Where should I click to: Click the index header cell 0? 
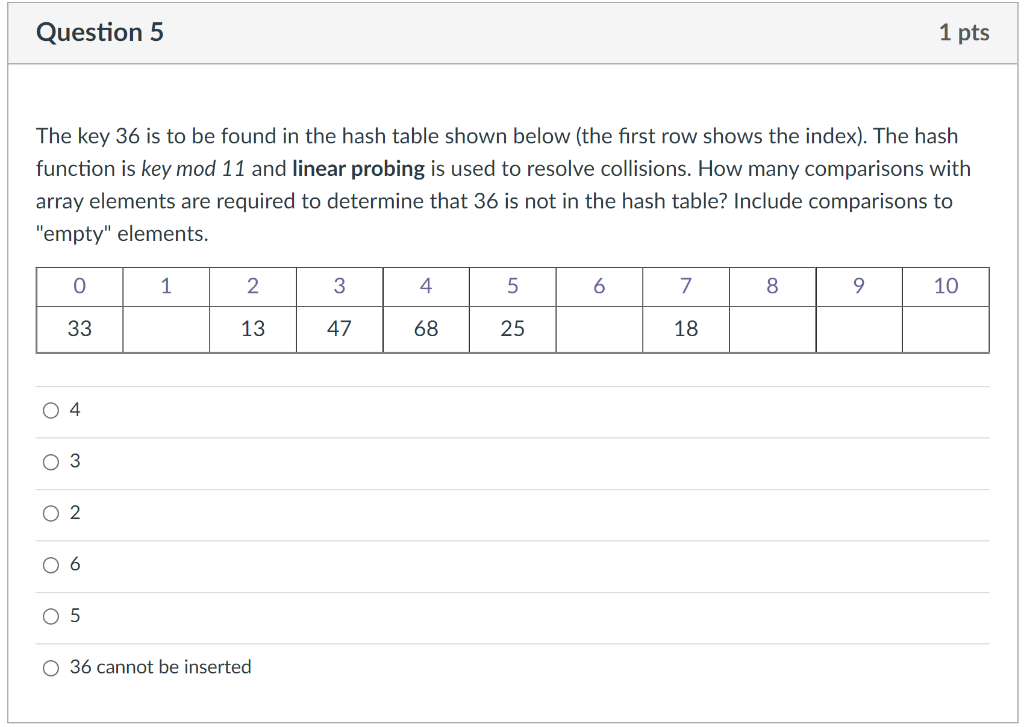[x=78, y=286]
